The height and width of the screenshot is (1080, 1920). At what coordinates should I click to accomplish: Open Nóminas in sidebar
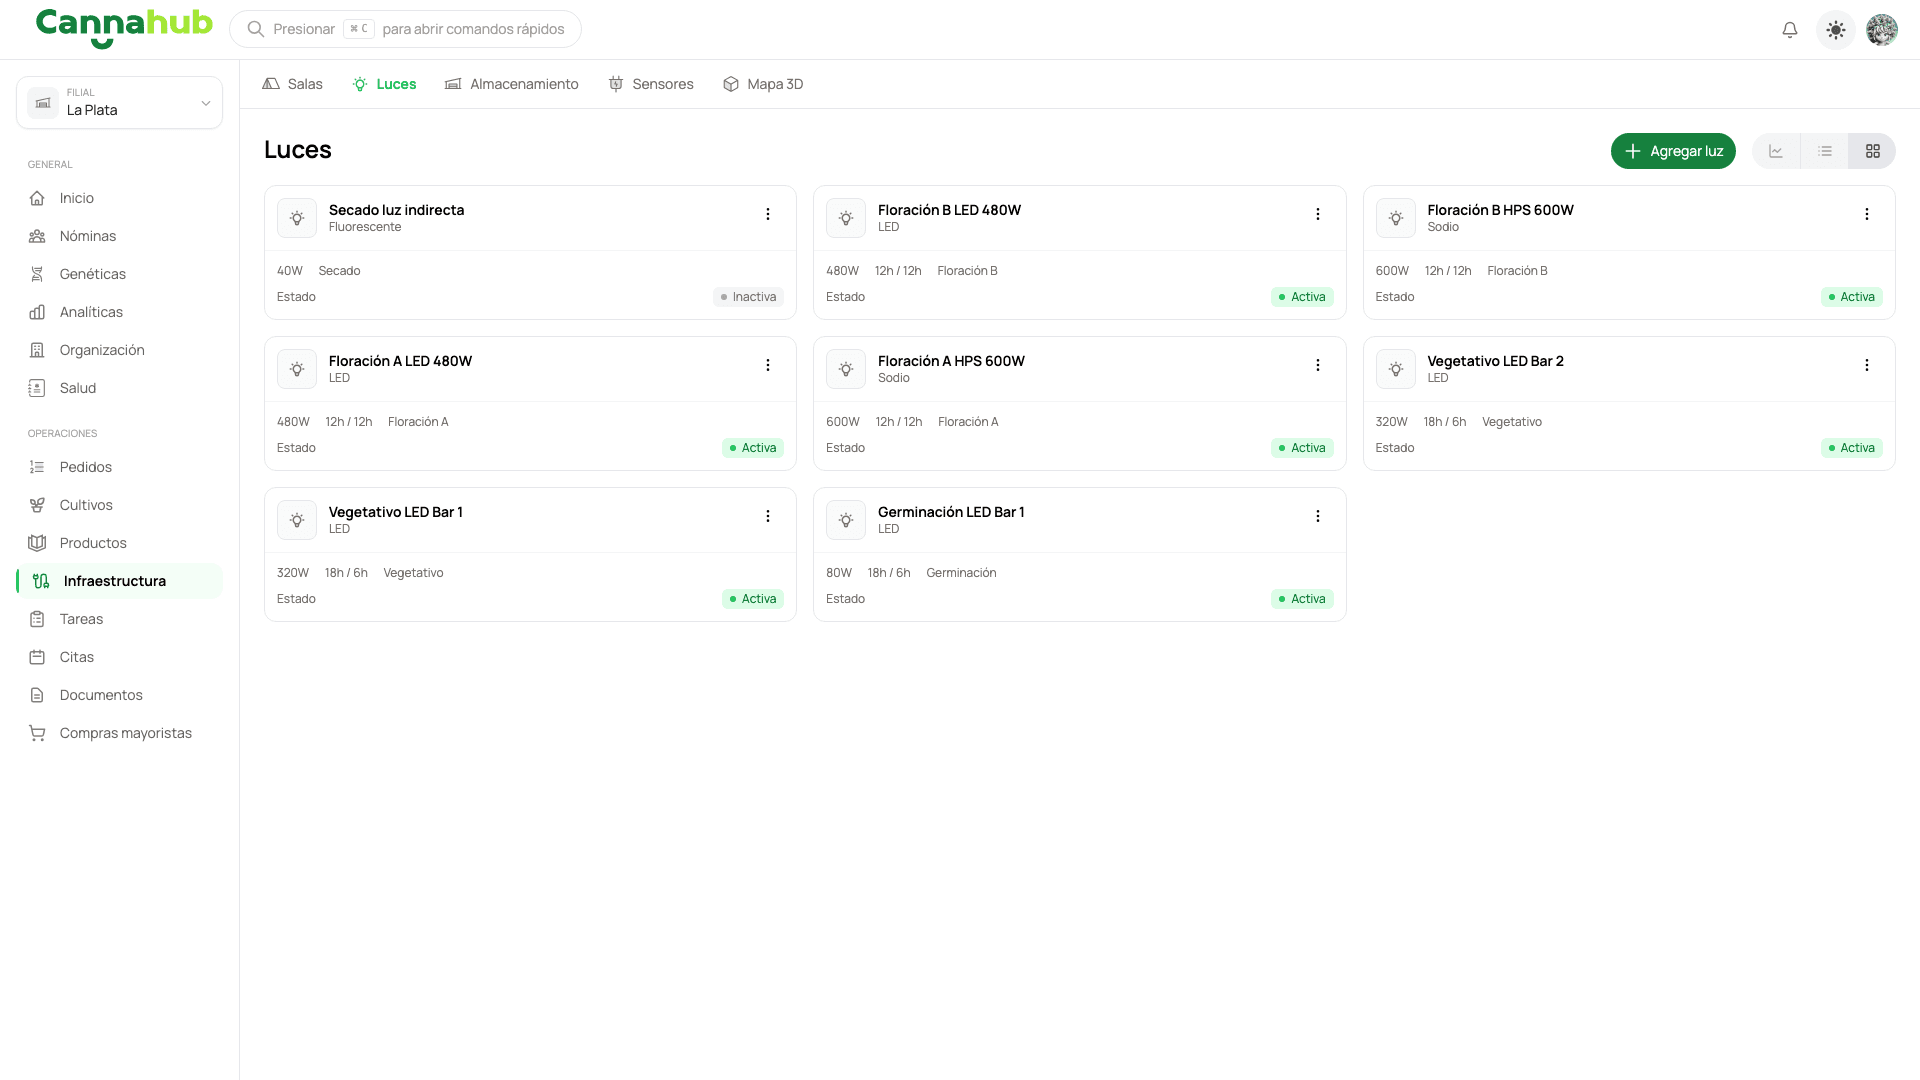coord(120,236)
